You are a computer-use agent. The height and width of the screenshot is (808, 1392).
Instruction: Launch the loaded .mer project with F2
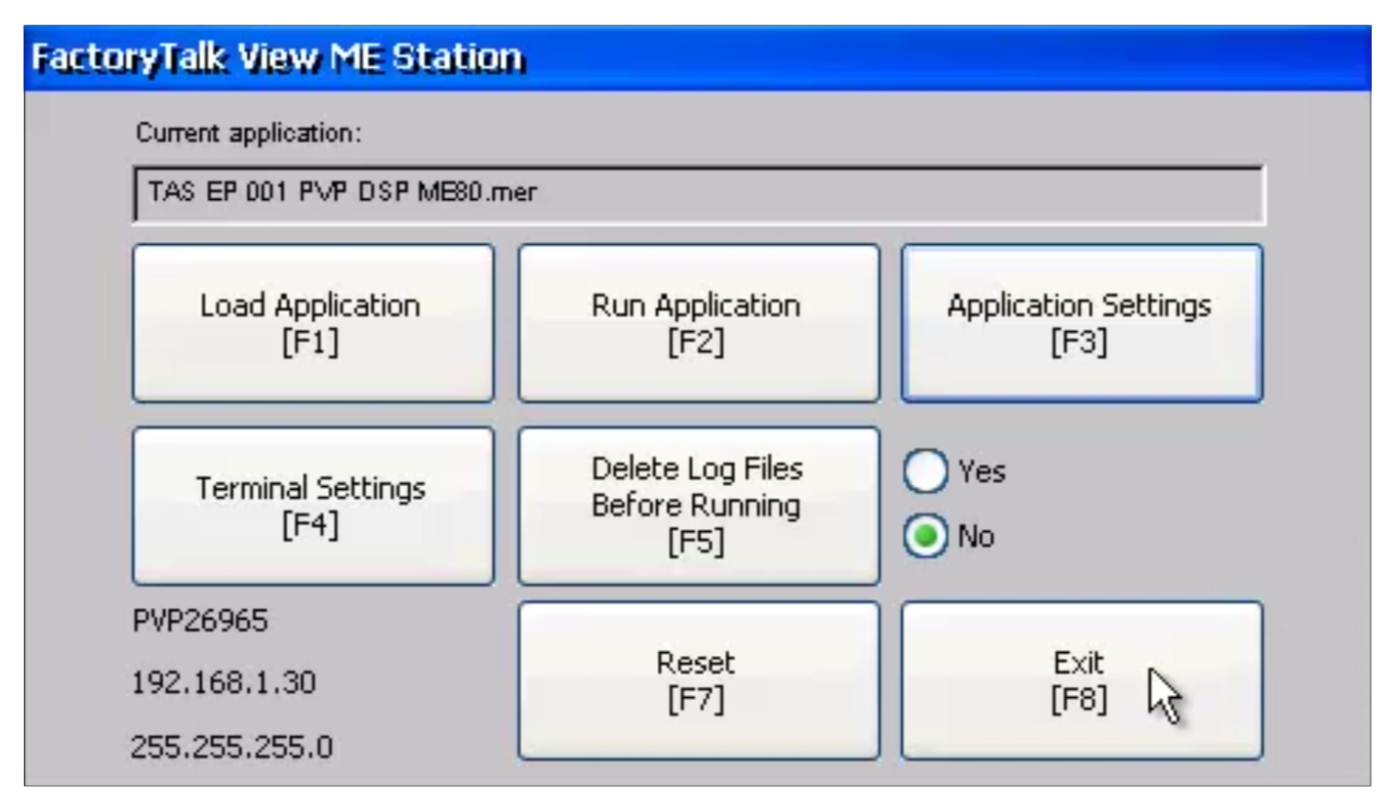tap(697, 322)
